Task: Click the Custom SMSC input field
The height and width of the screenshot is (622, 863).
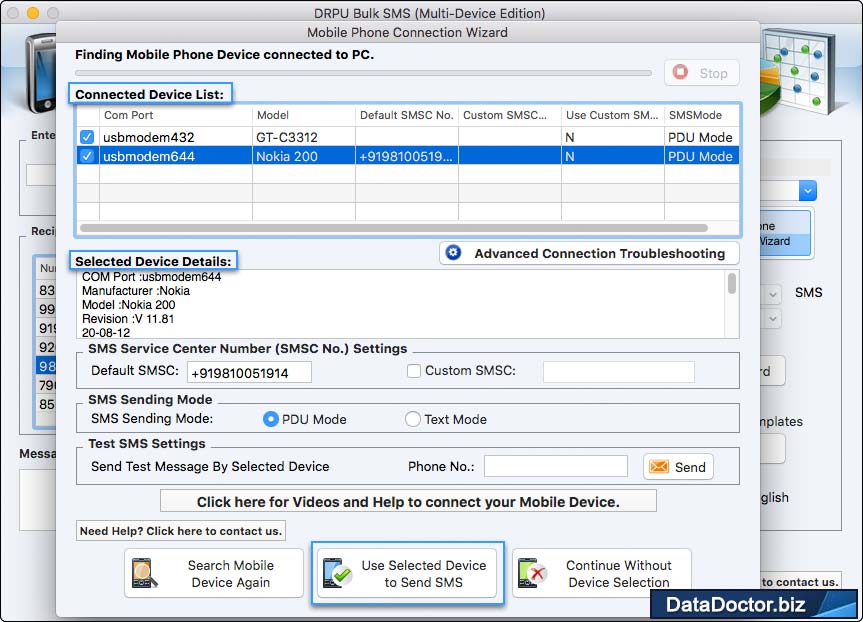Action: tap(619, 372)
